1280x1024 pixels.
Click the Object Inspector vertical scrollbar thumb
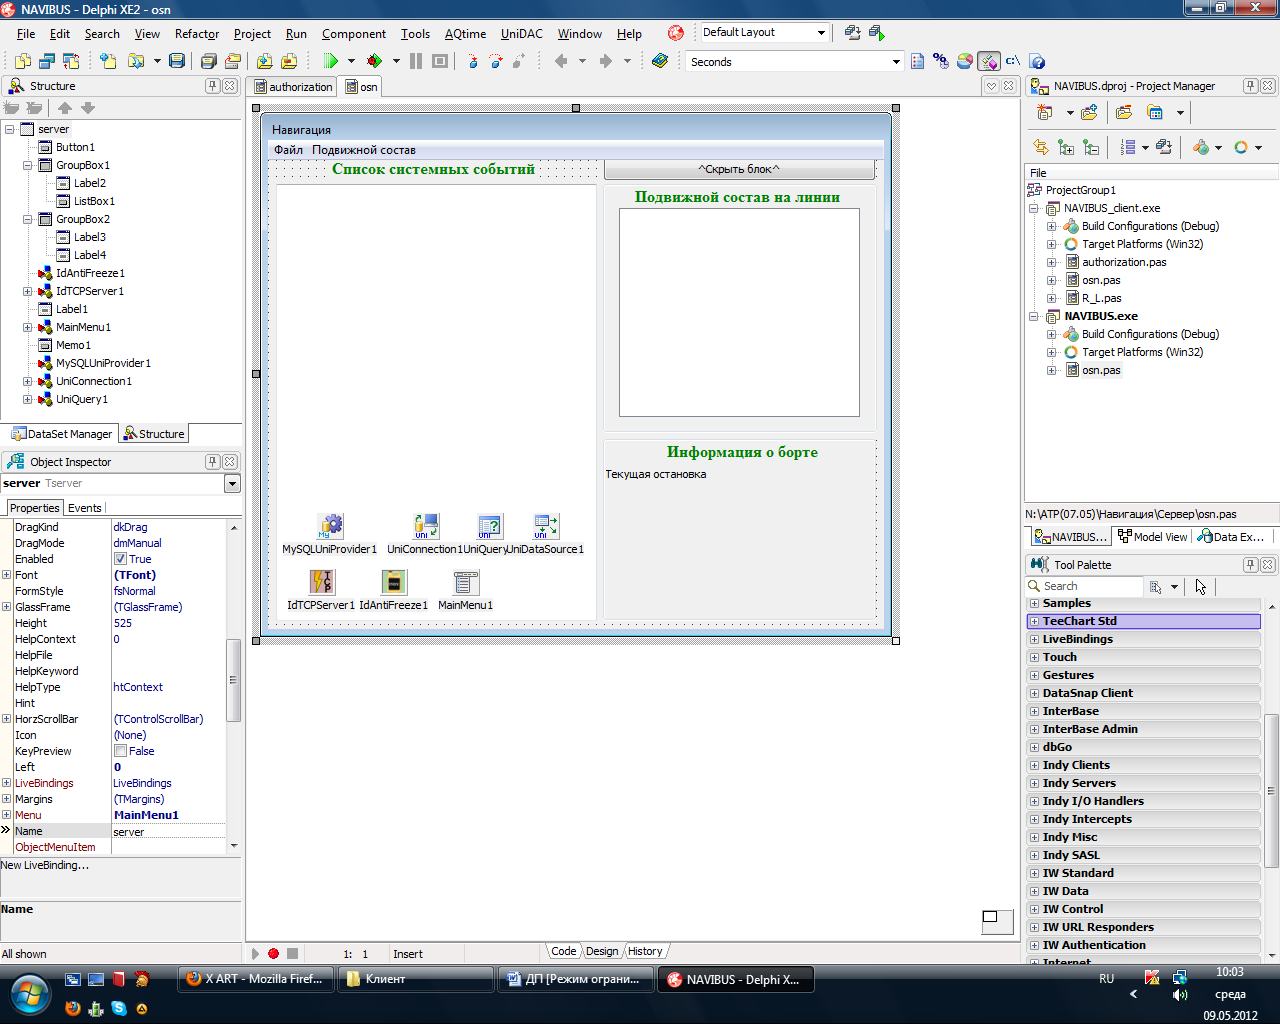[x=234, y=680]
